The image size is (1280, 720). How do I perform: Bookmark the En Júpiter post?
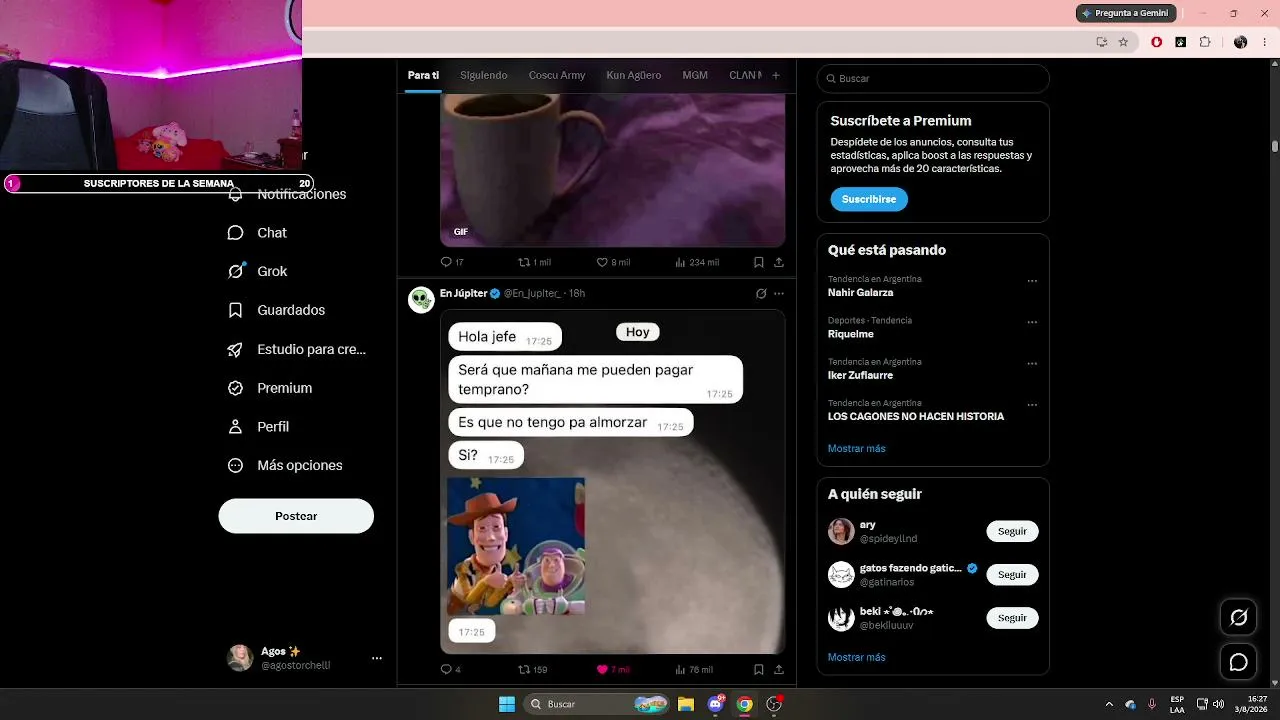click(x=759, y=669)
